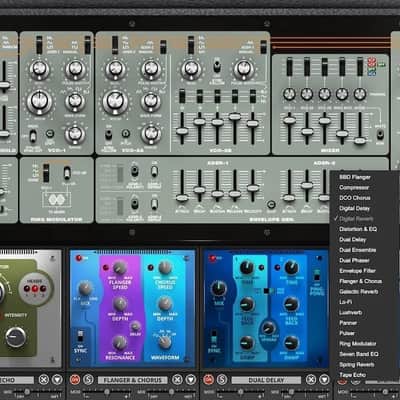Click the Dual Delay effect name label

coord(266,380)
